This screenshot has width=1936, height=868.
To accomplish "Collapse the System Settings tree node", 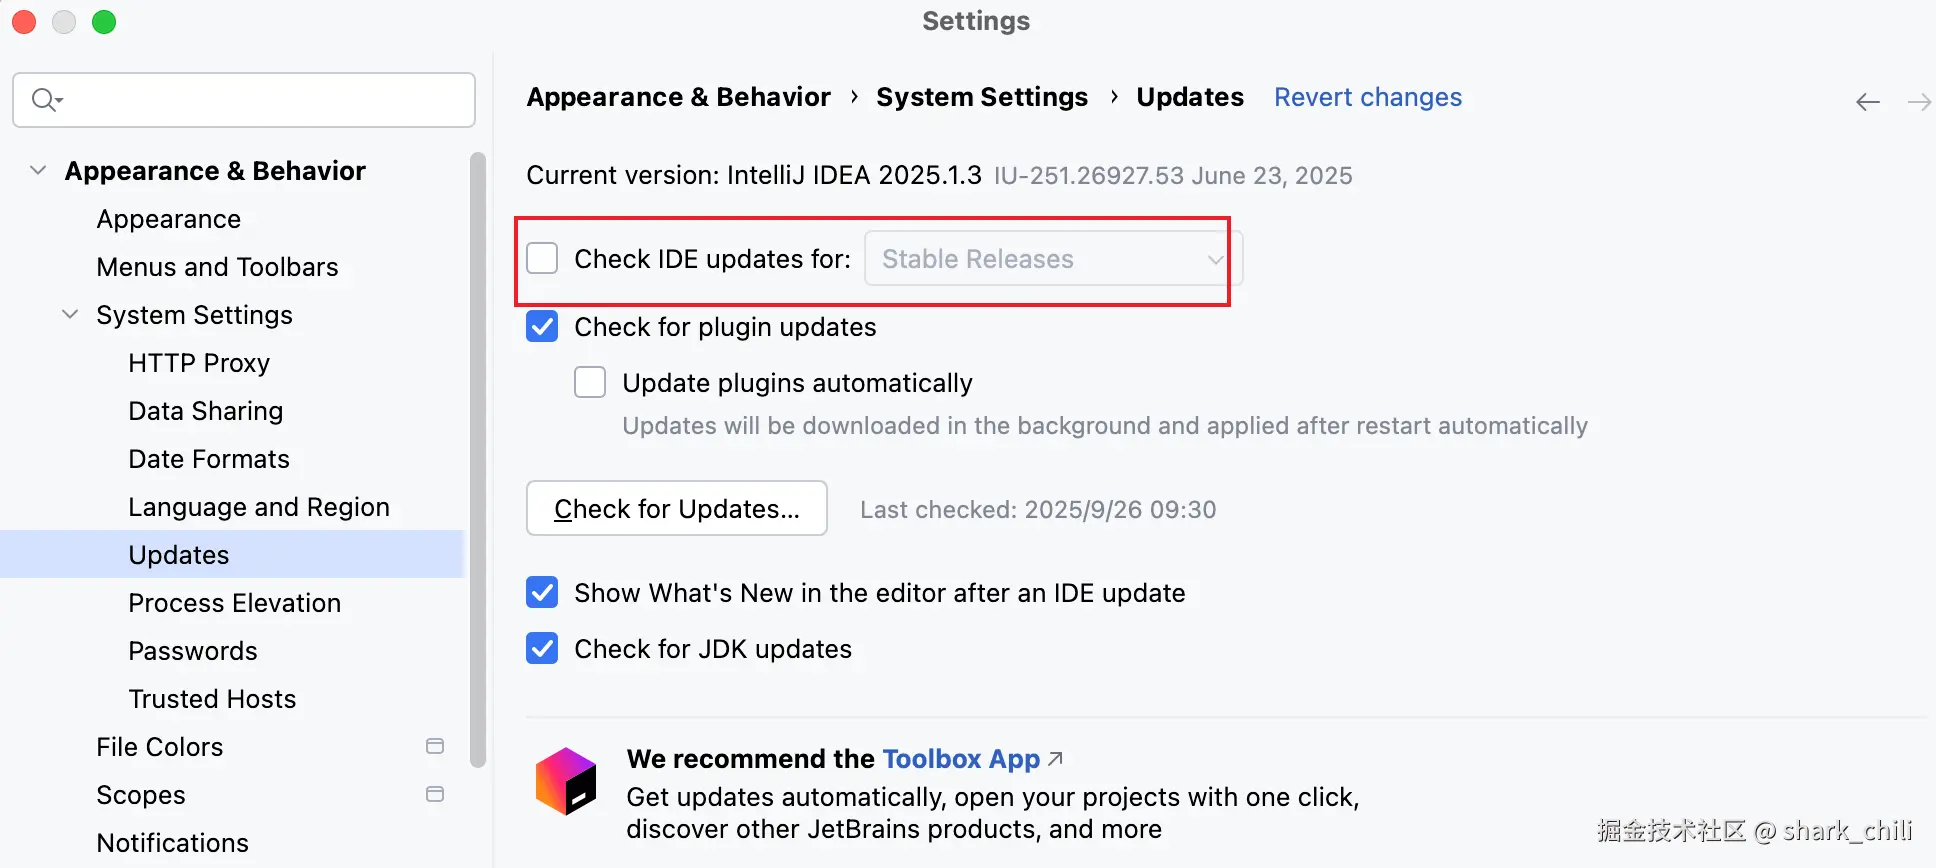I will (x=70, y=315).
